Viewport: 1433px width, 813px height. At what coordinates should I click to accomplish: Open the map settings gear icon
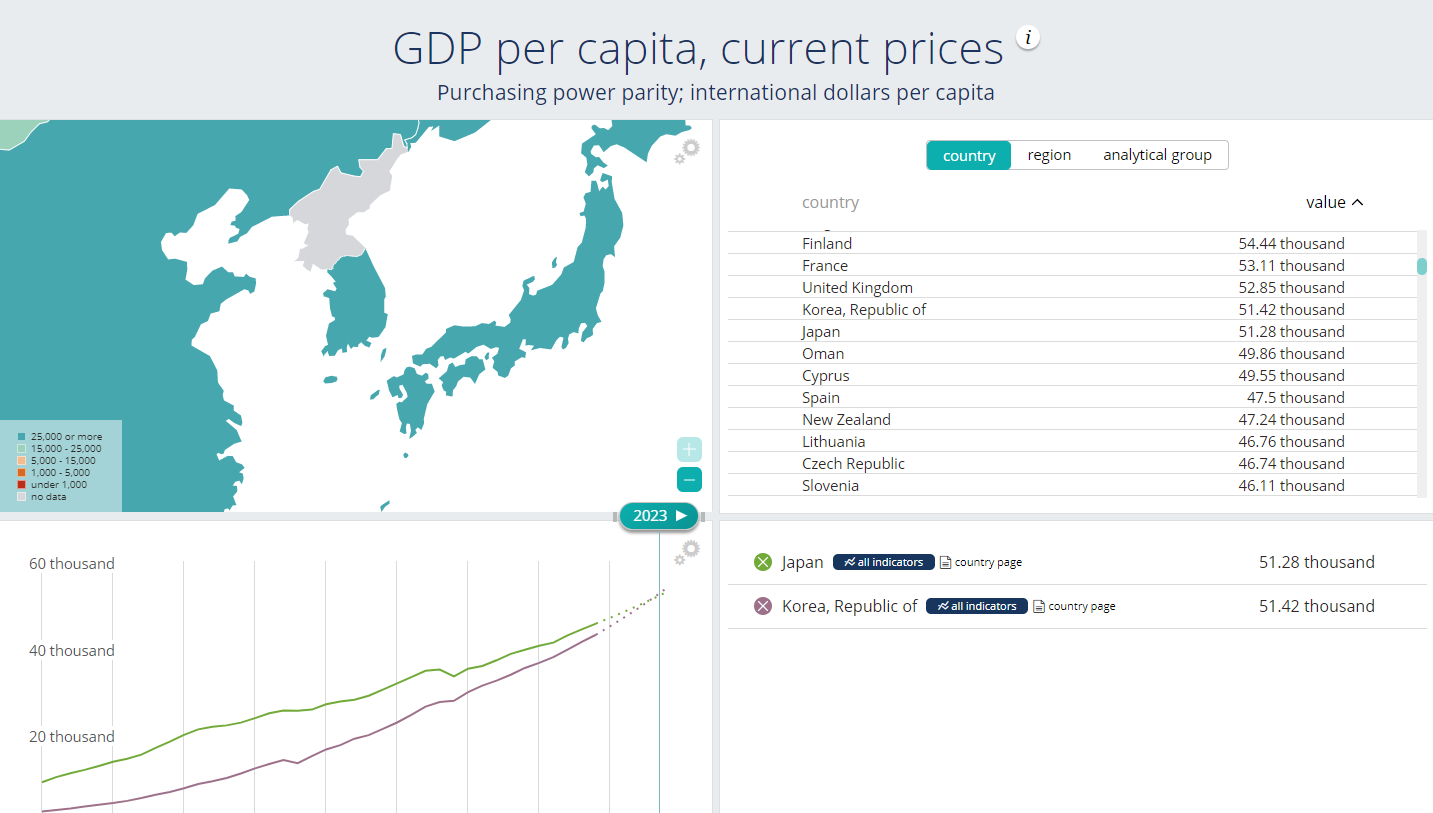[689, 149]
